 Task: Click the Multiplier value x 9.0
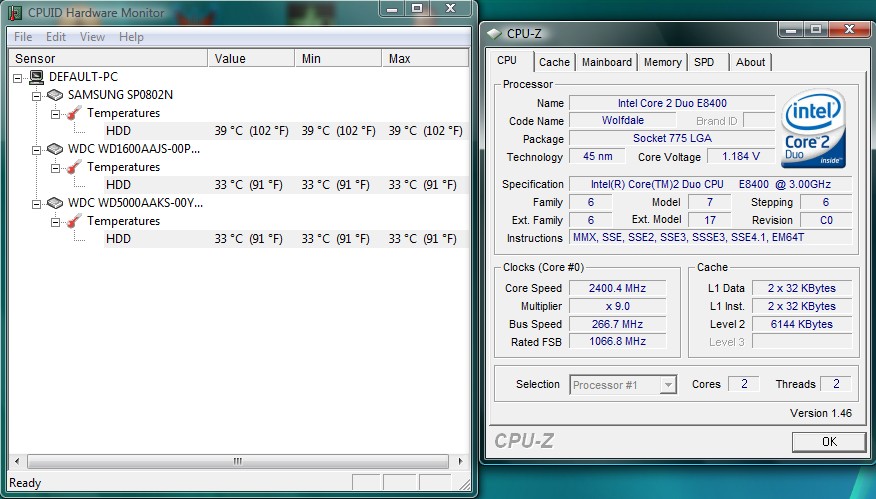point(617,306)
